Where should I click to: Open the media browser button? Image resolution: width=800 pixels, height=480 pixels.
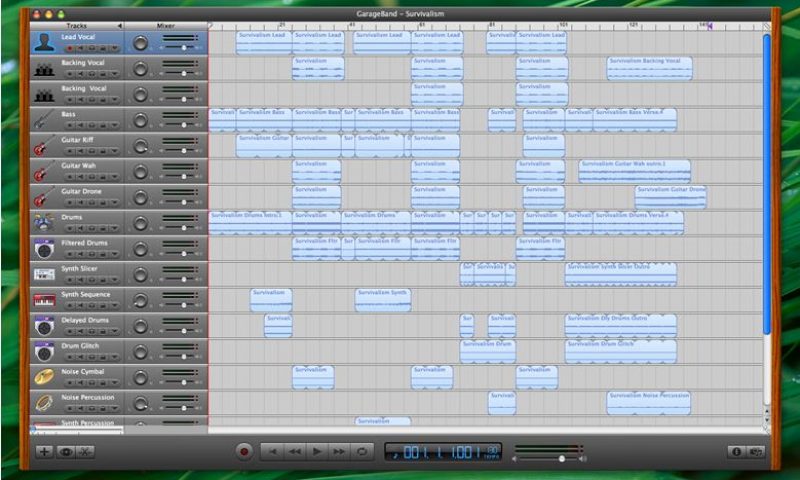tap(756, 451)
